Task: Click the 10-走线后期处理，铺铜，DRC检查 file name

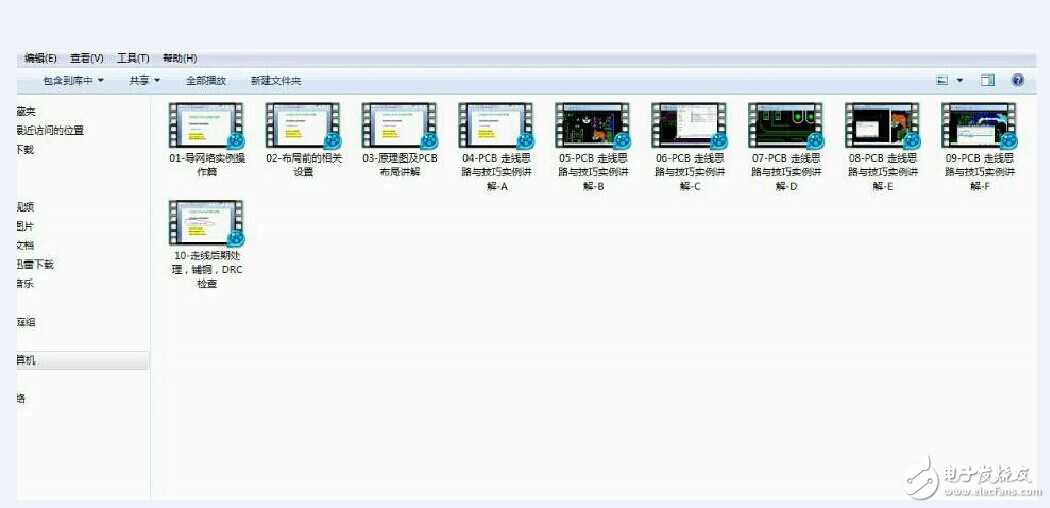Action: tap(206, 270)
